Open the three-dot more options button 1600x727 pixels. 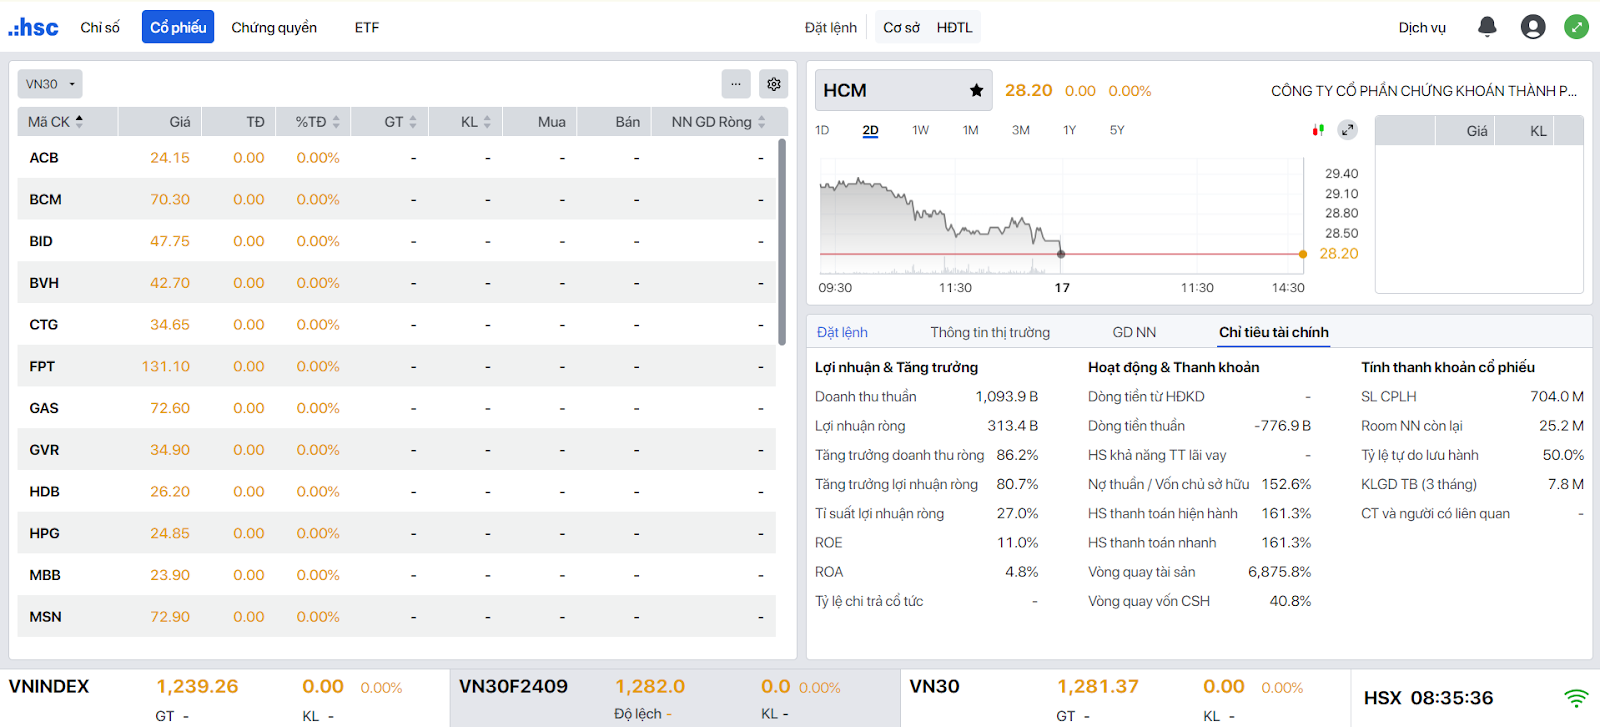(736, 84)
